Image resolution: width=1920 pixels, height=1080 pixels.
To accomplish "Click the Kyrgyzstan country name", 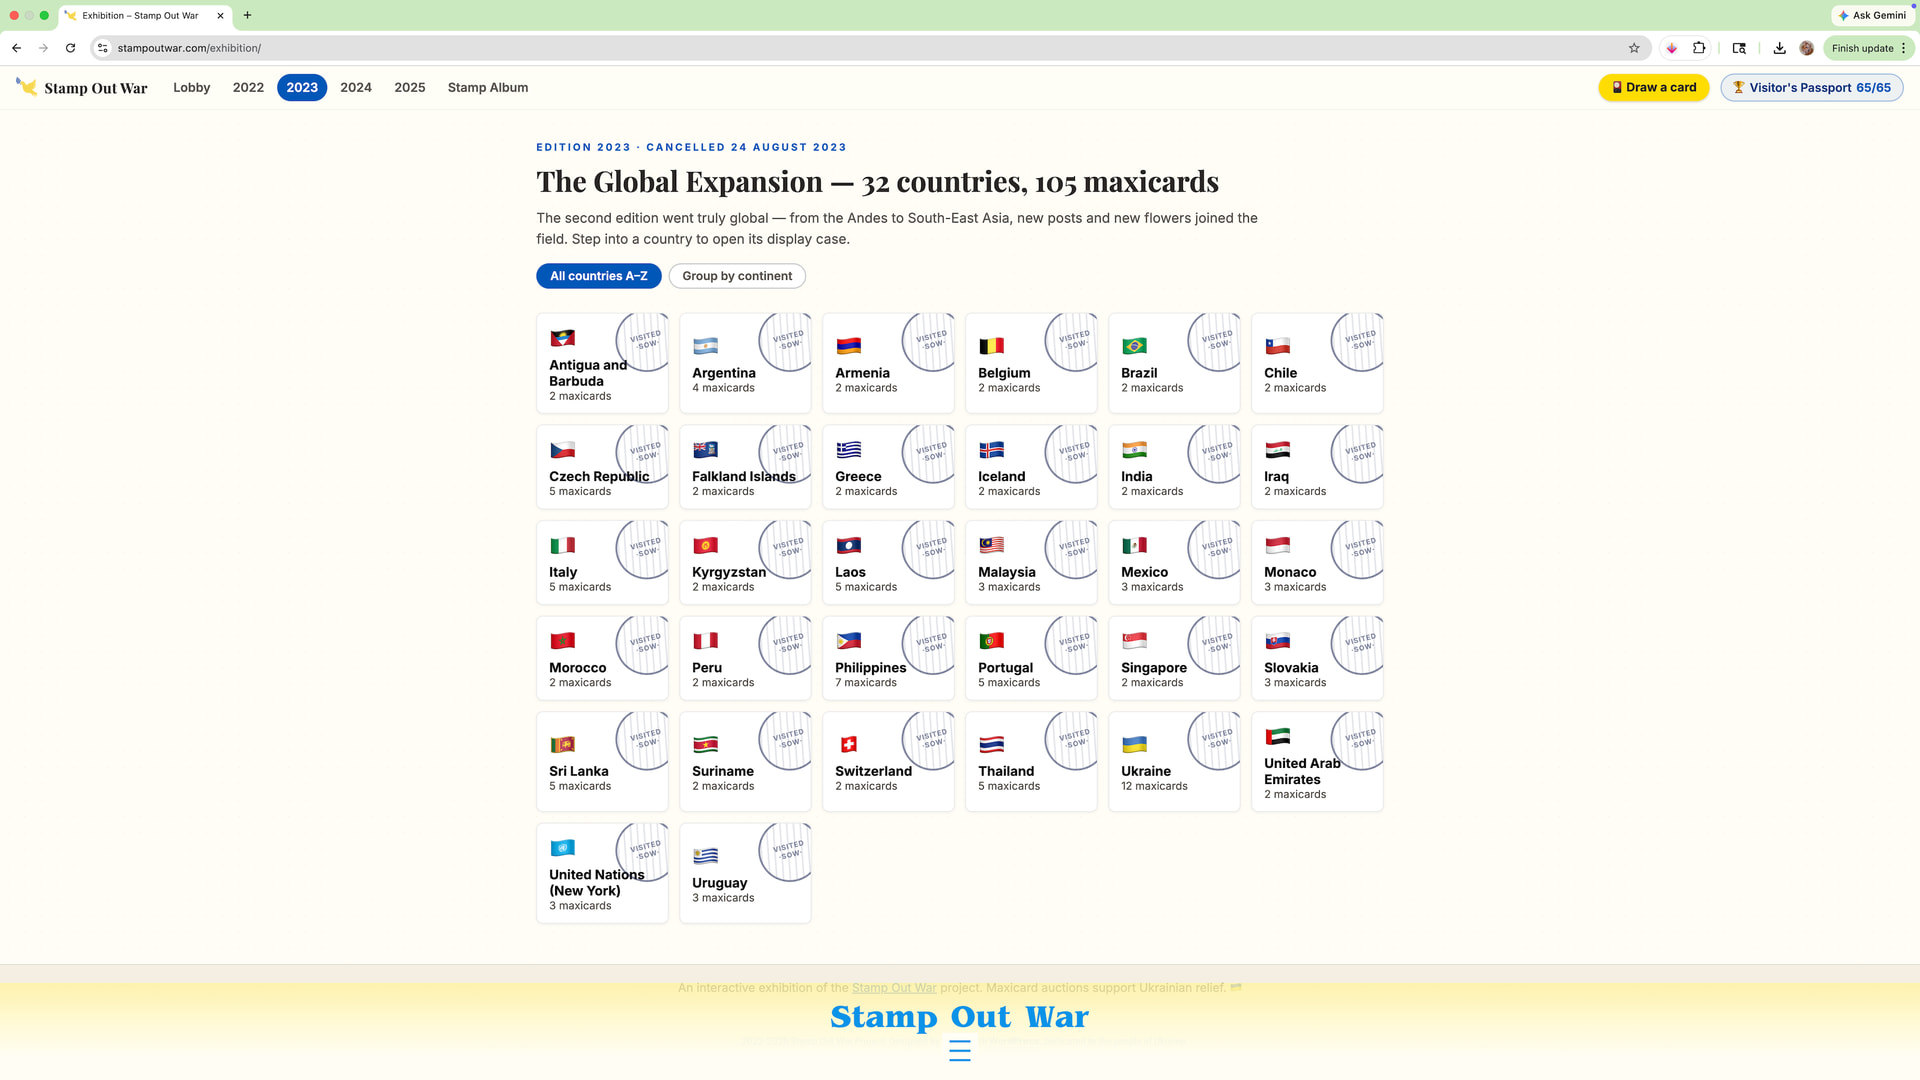I will (x=729, y=572).
